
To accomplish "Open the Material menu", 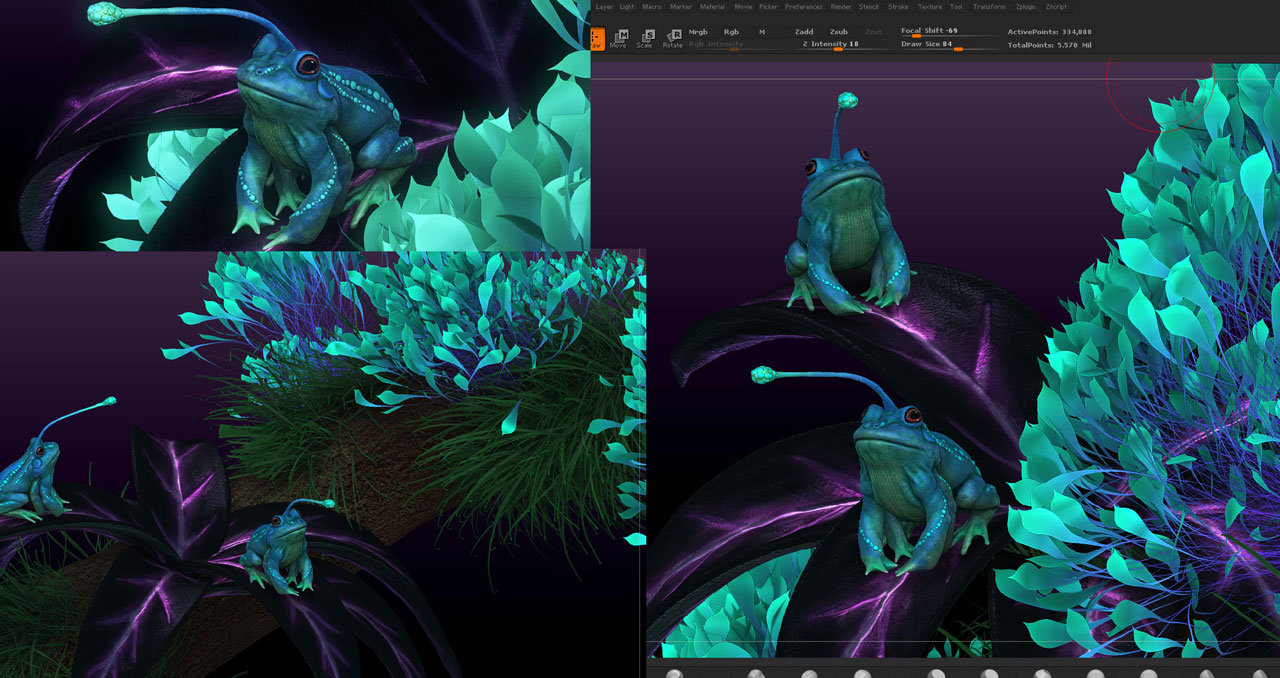I will tap(713, 7).
